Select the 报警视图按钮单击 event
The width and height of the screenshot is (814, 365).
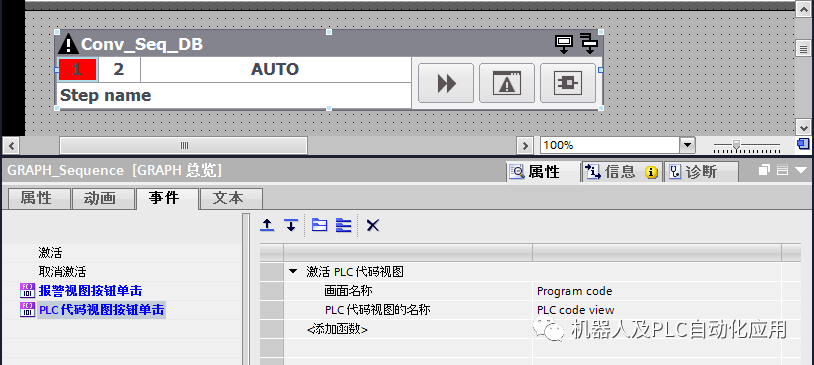pos(90,291)
